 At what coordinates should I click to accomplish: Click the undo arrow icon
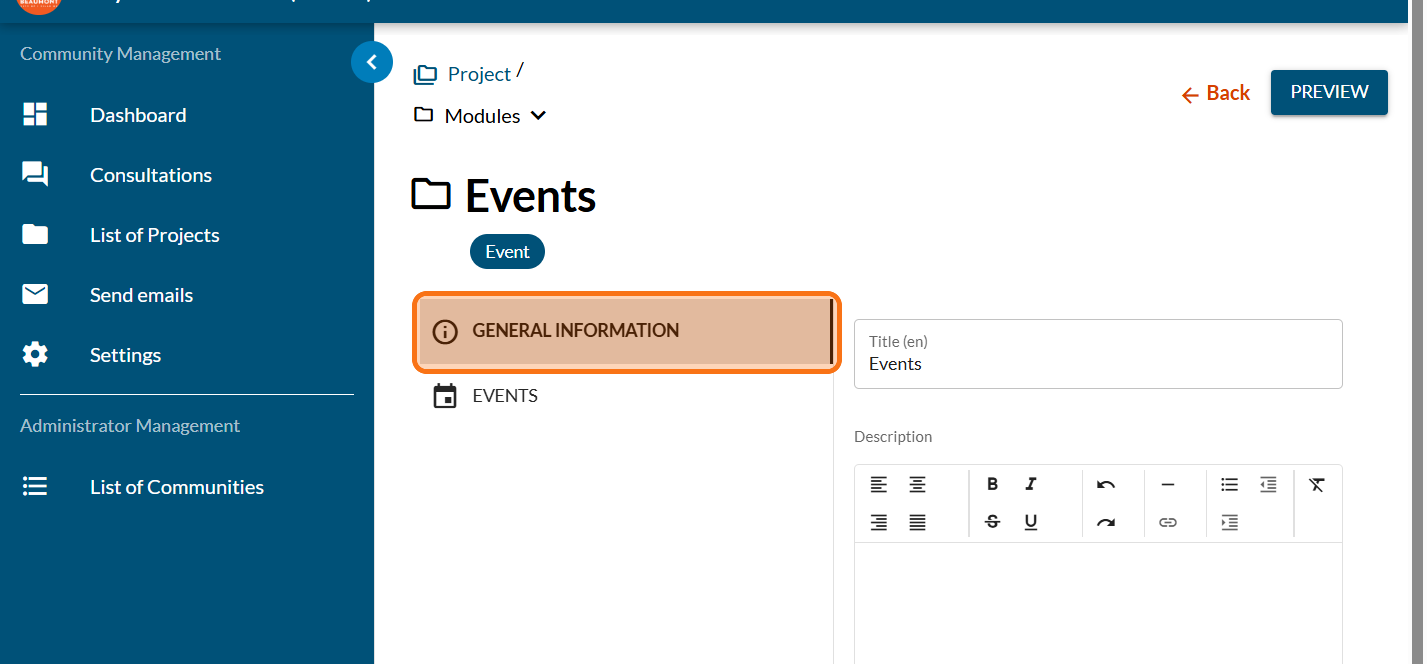[x=1105, y=484]
